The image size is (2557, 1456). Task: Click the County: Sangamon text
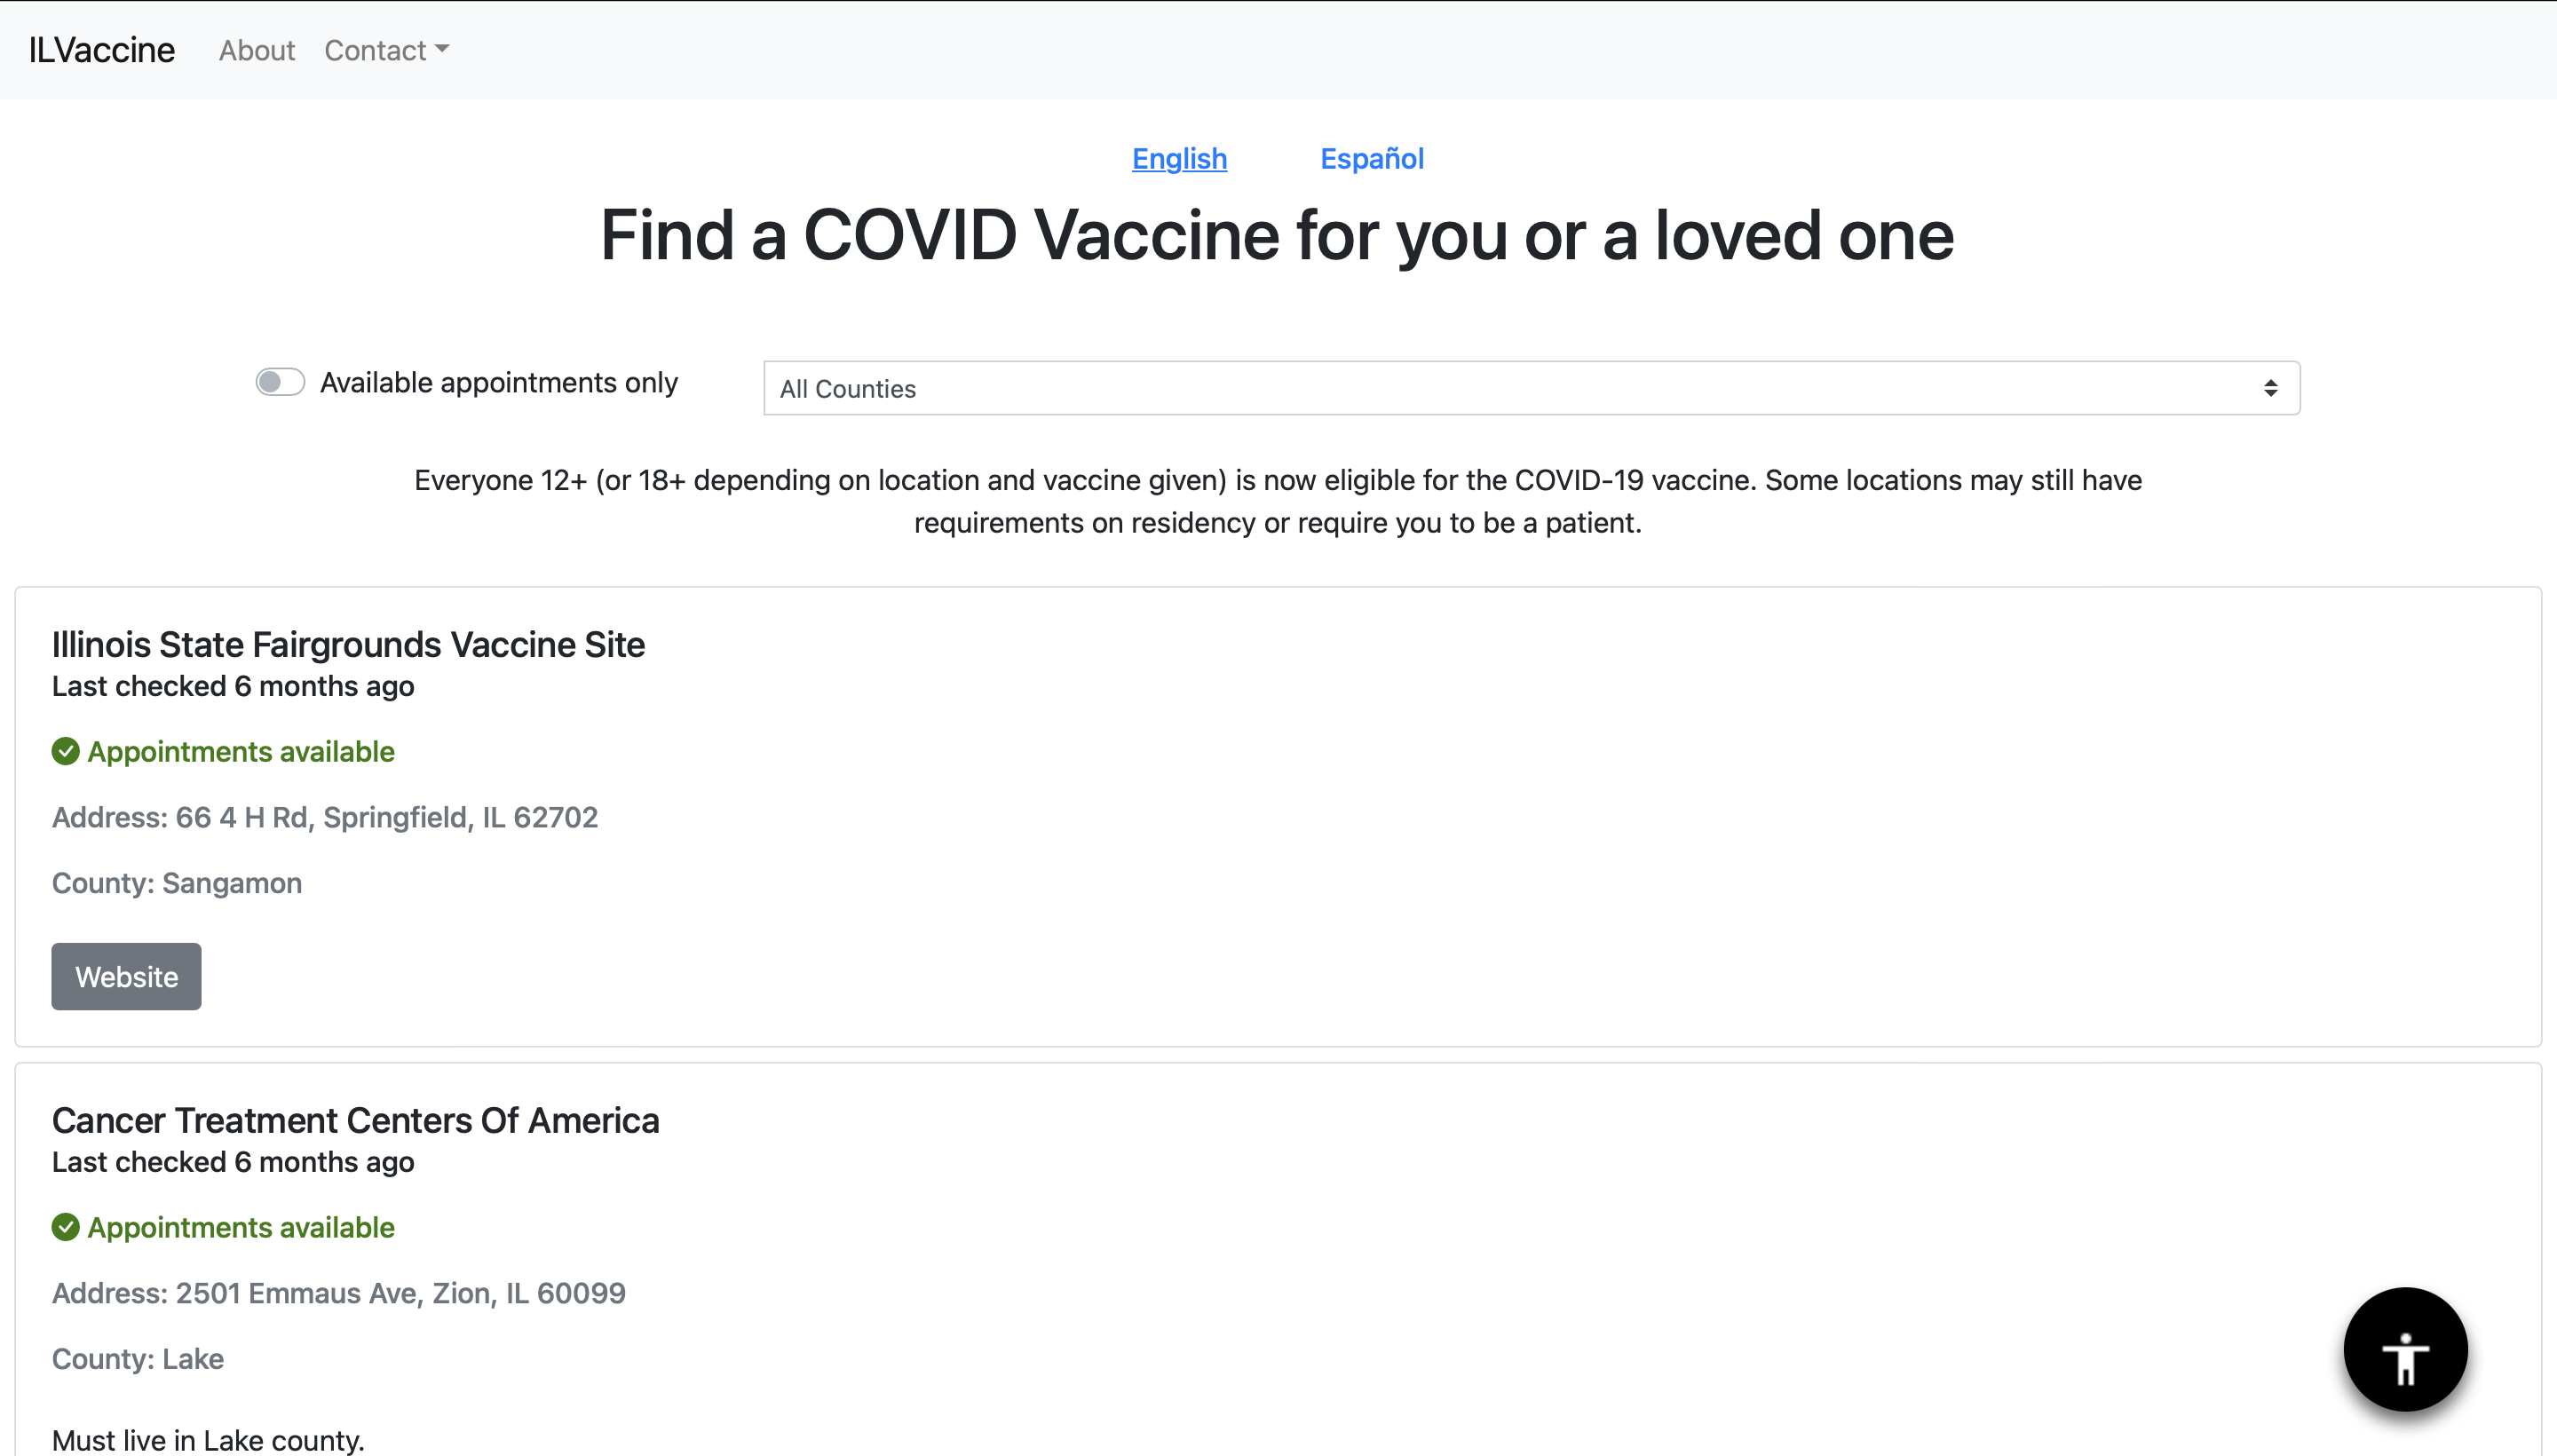[x=177, y=883]
